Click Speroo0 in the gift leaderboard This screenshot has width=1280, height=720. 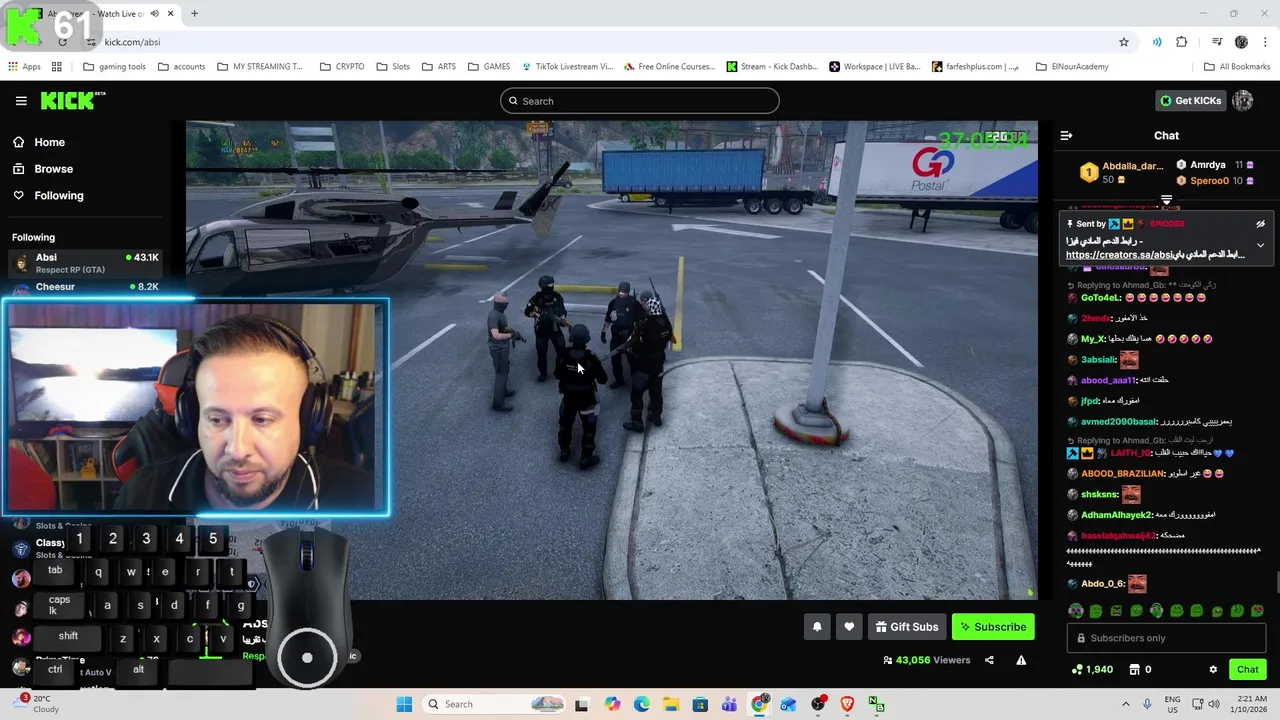coord(1209,181)
